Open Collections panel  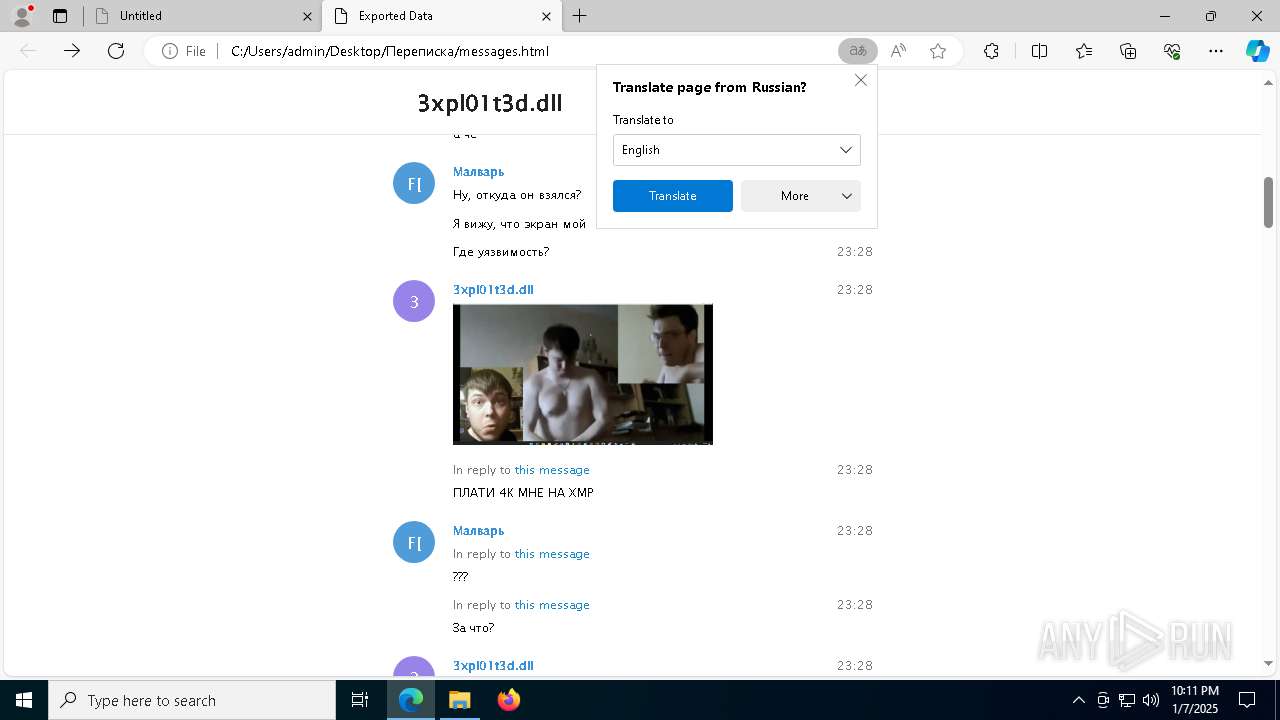(1128, 51)
